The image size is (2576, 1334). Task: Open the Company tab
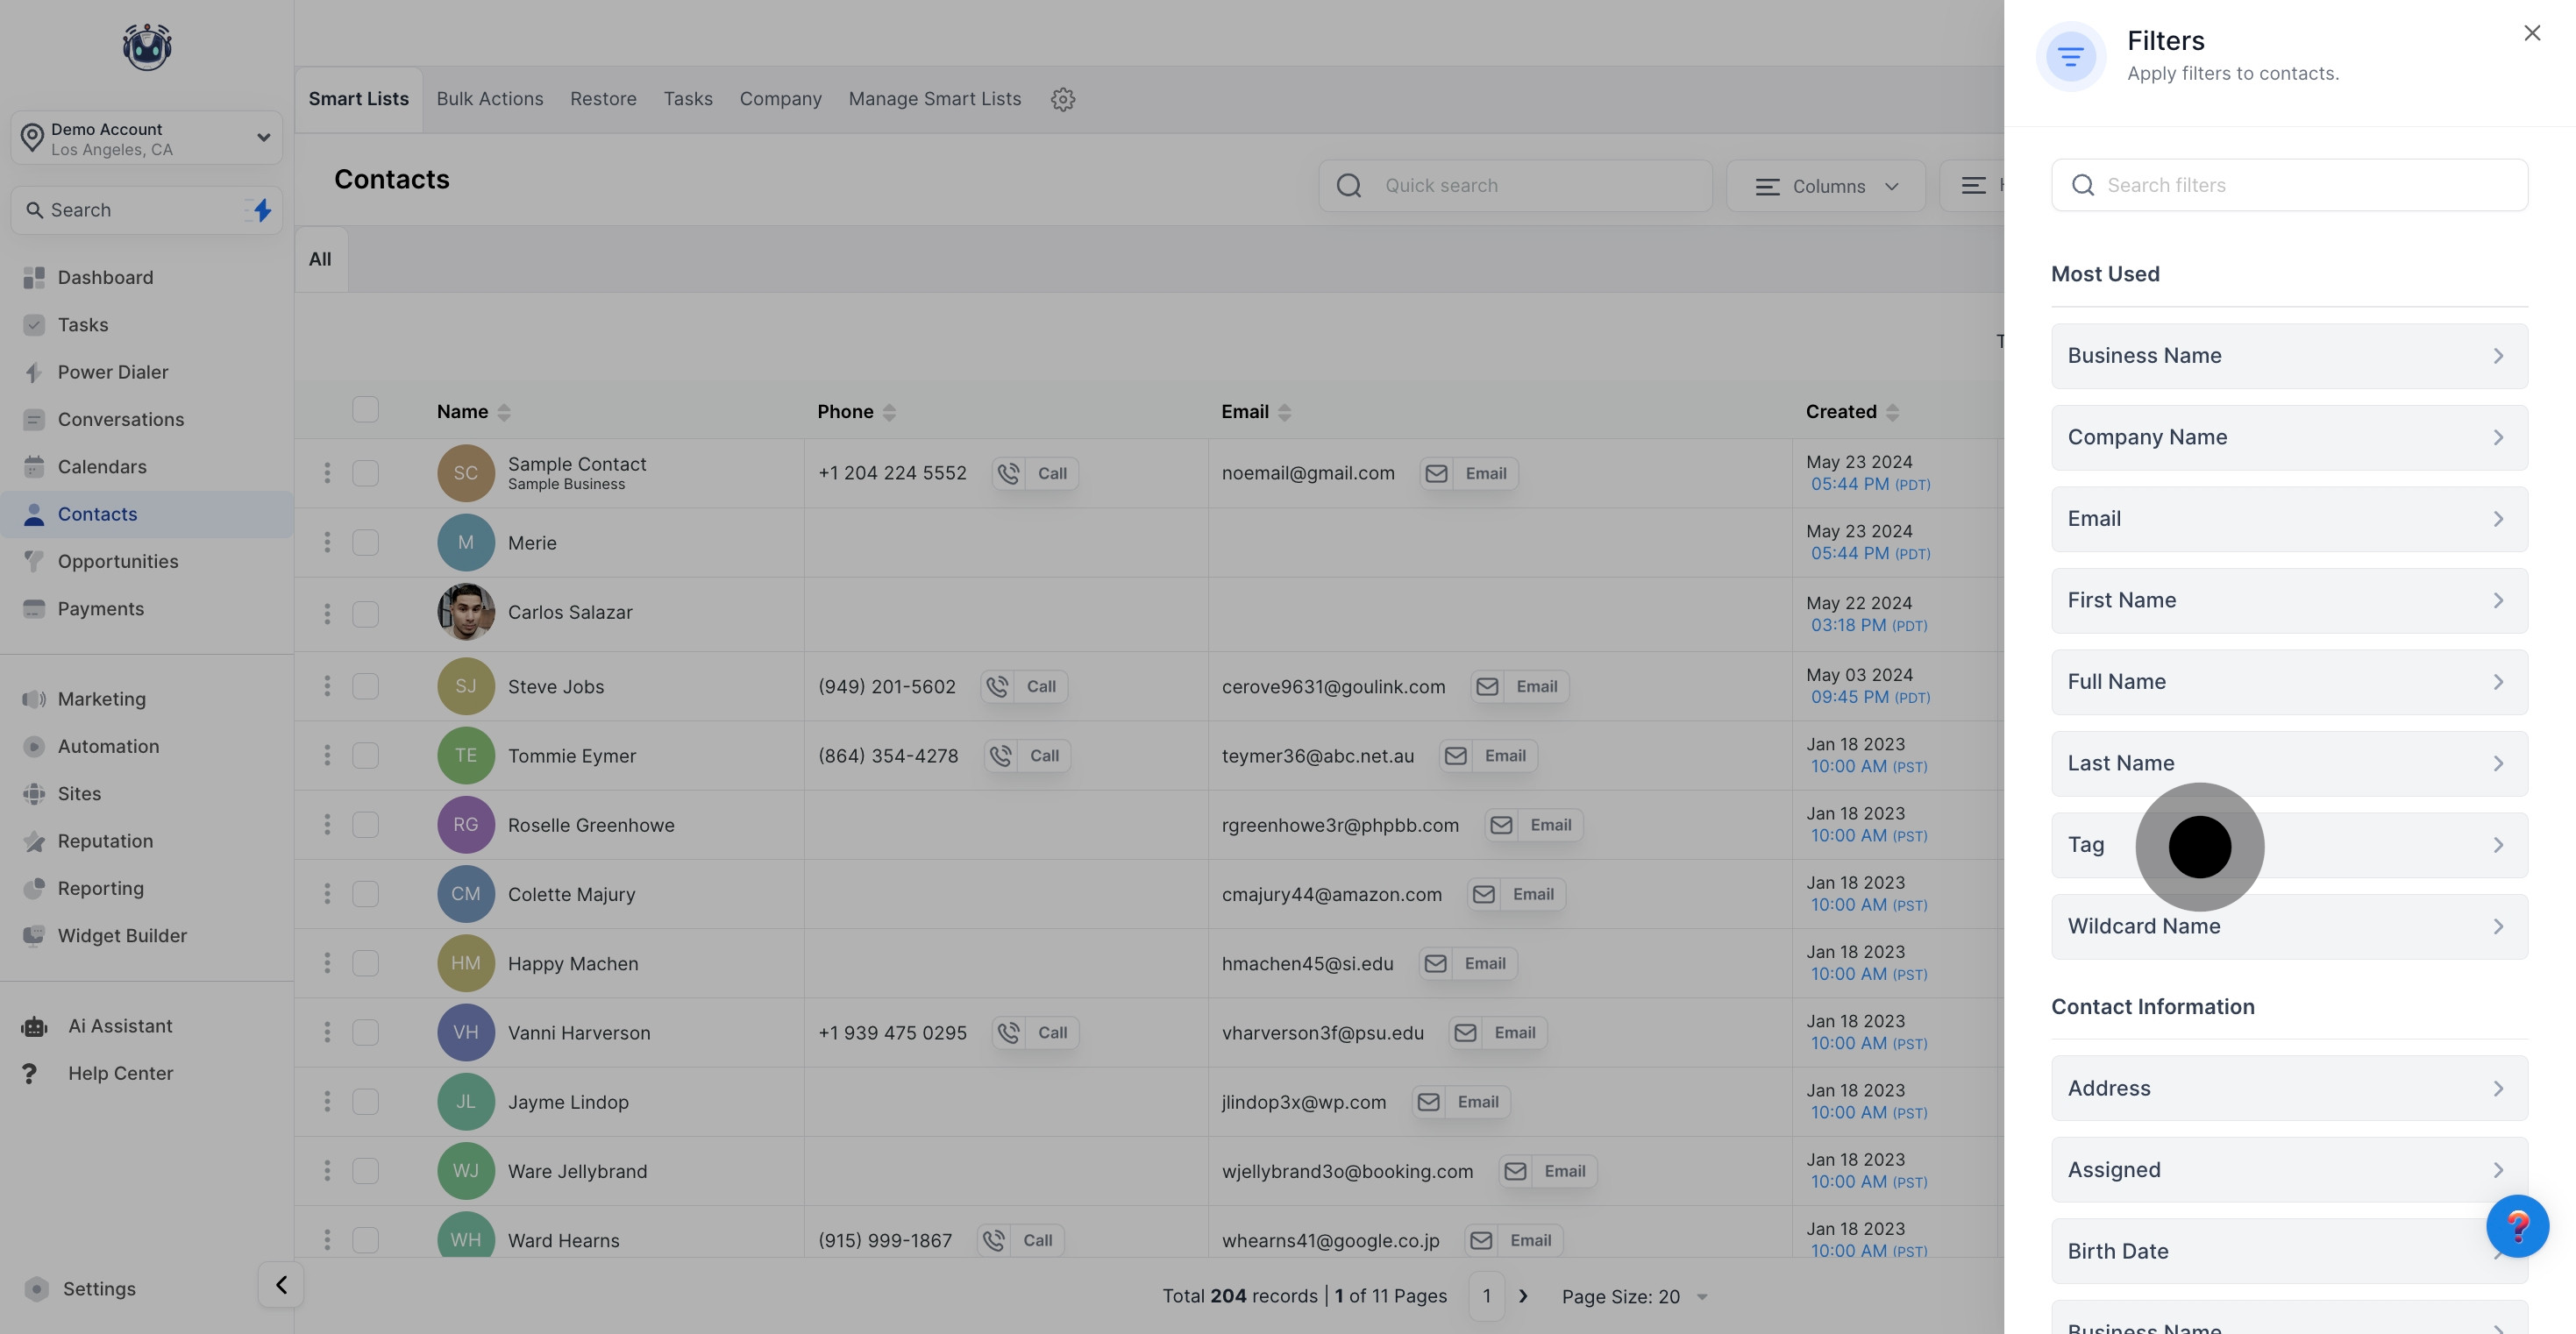780,99
